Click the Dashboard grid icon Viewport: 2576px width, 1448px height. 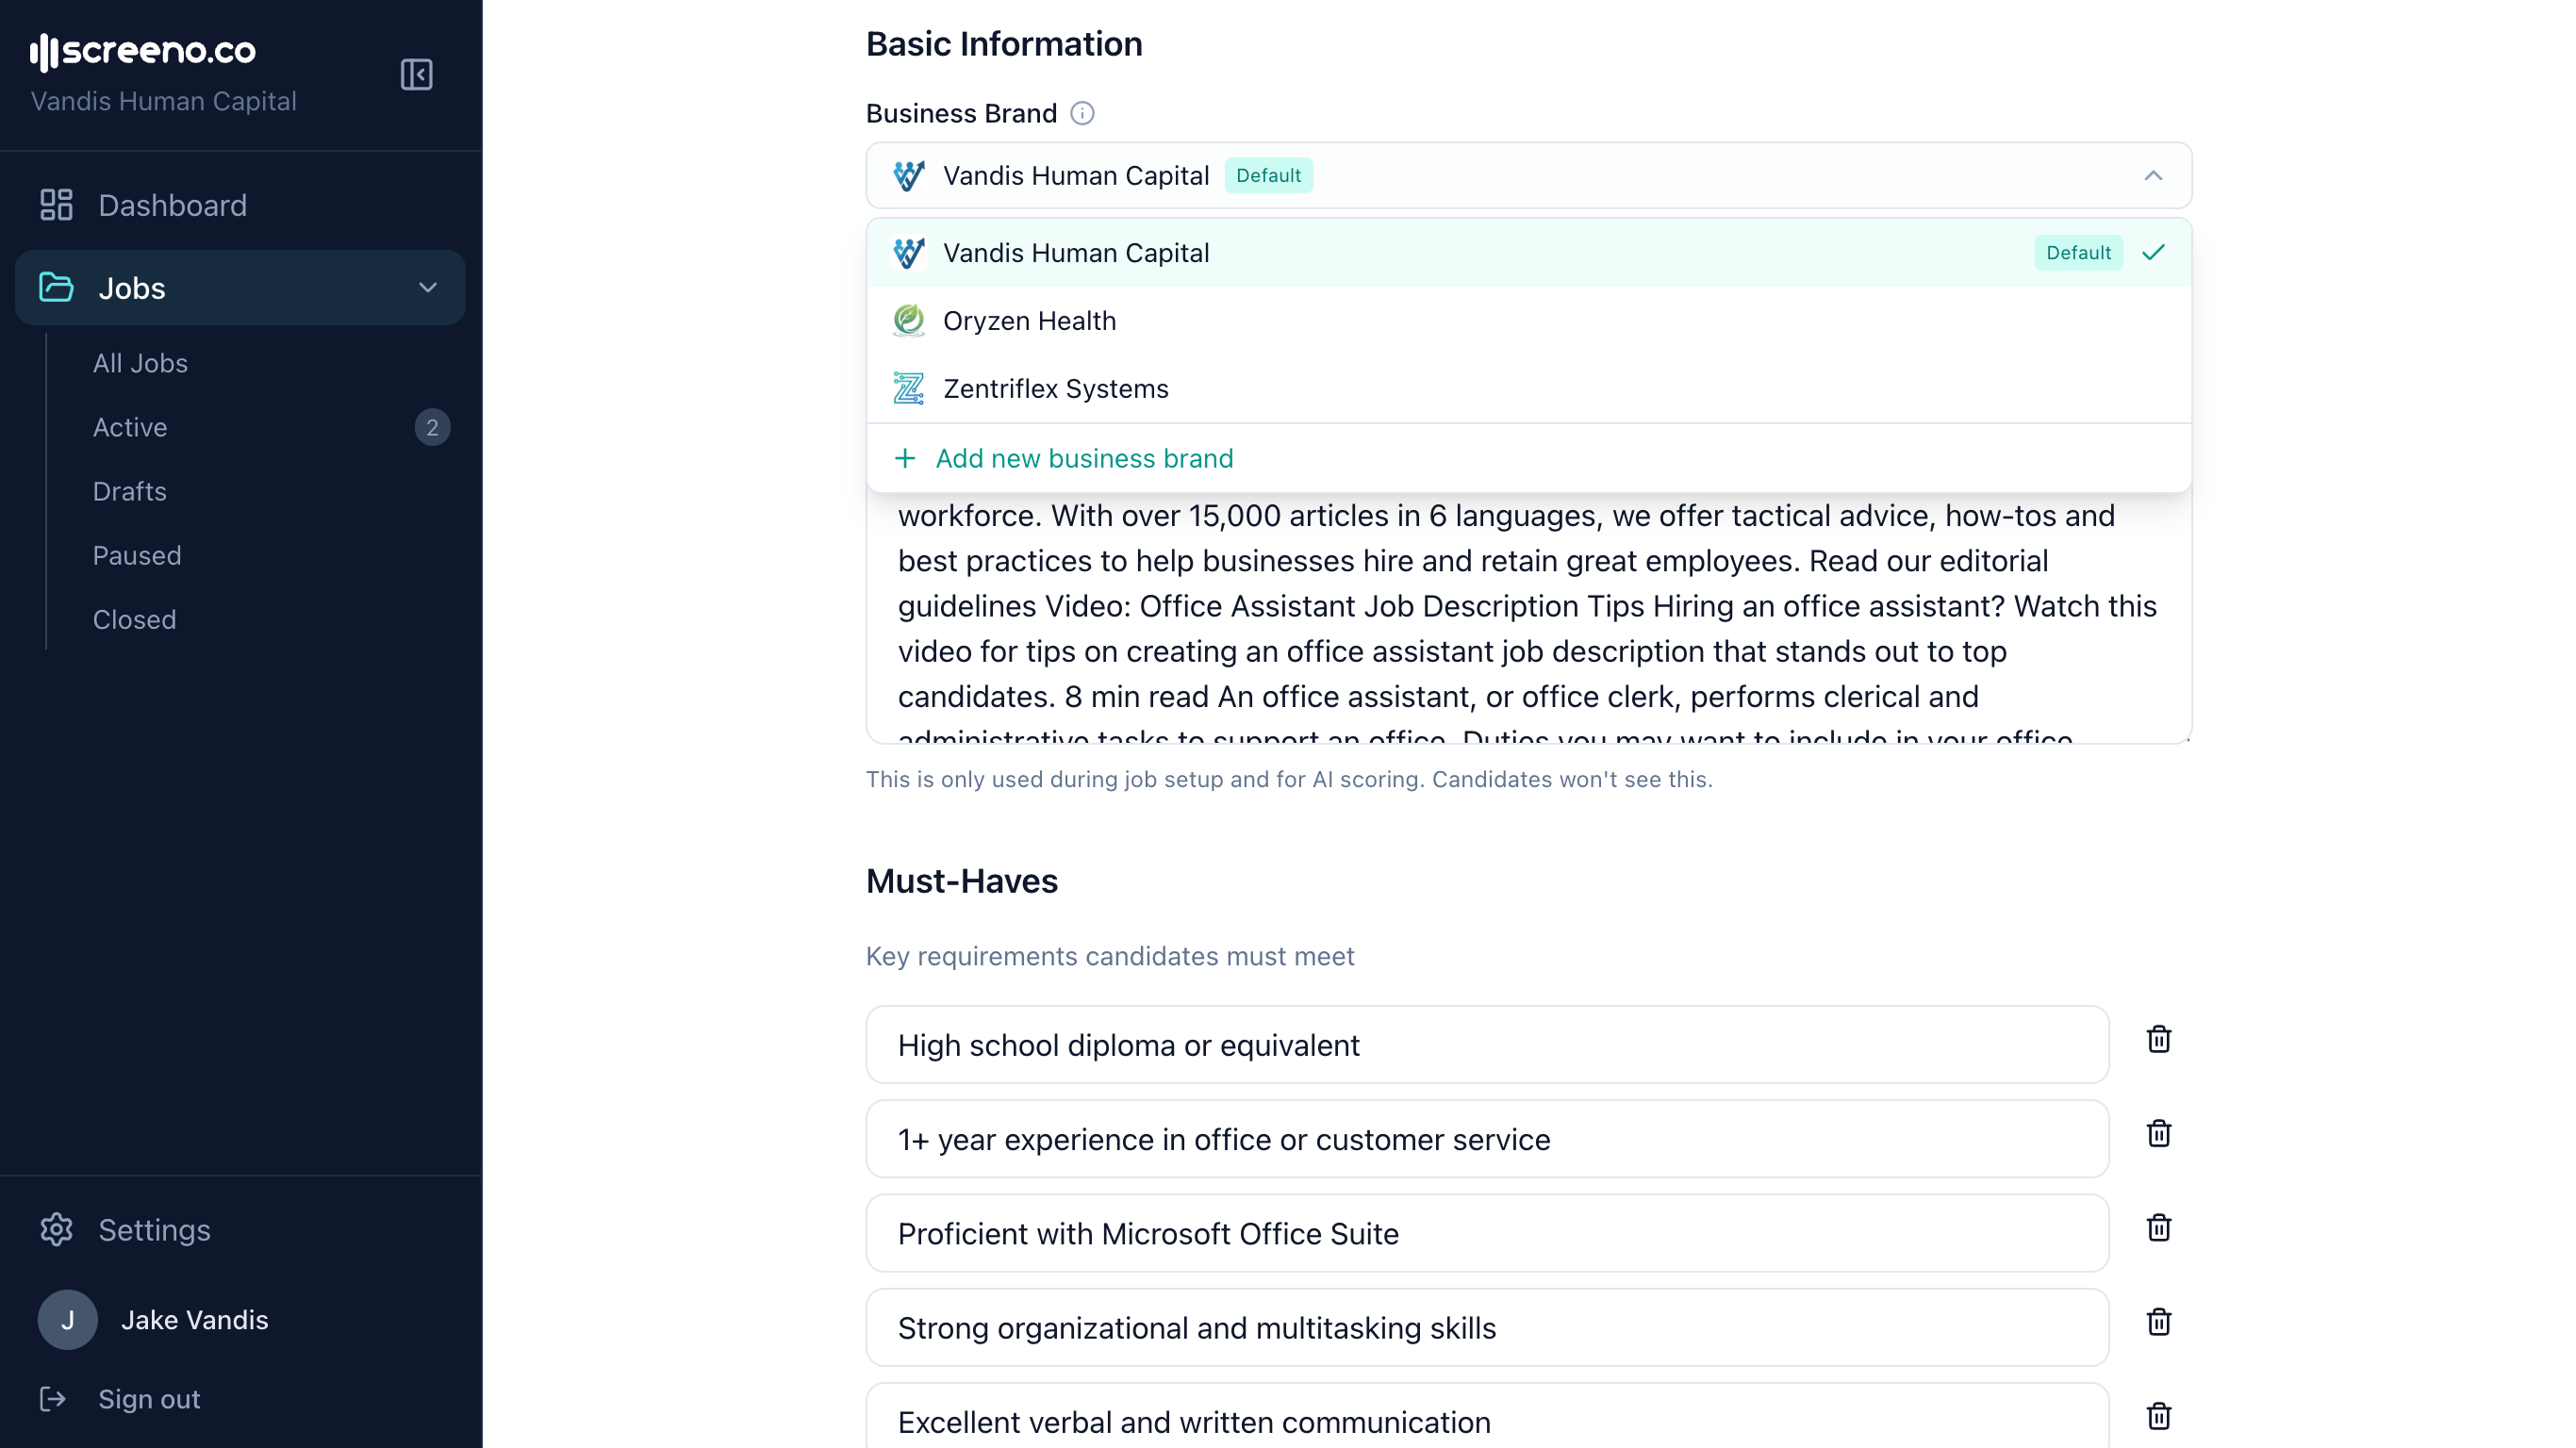(56, 204)
